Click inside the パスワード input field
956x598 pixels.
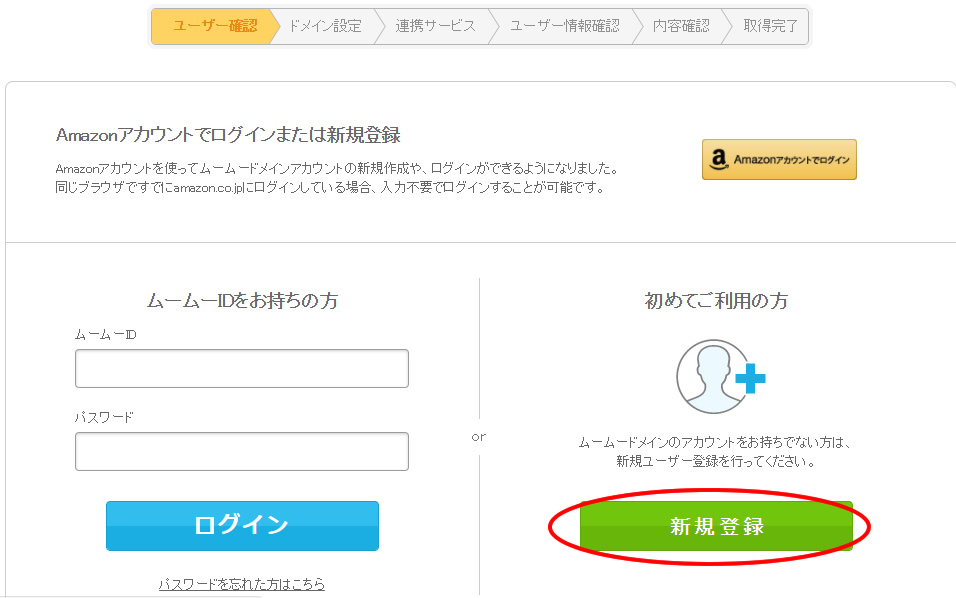coord(242,451)
